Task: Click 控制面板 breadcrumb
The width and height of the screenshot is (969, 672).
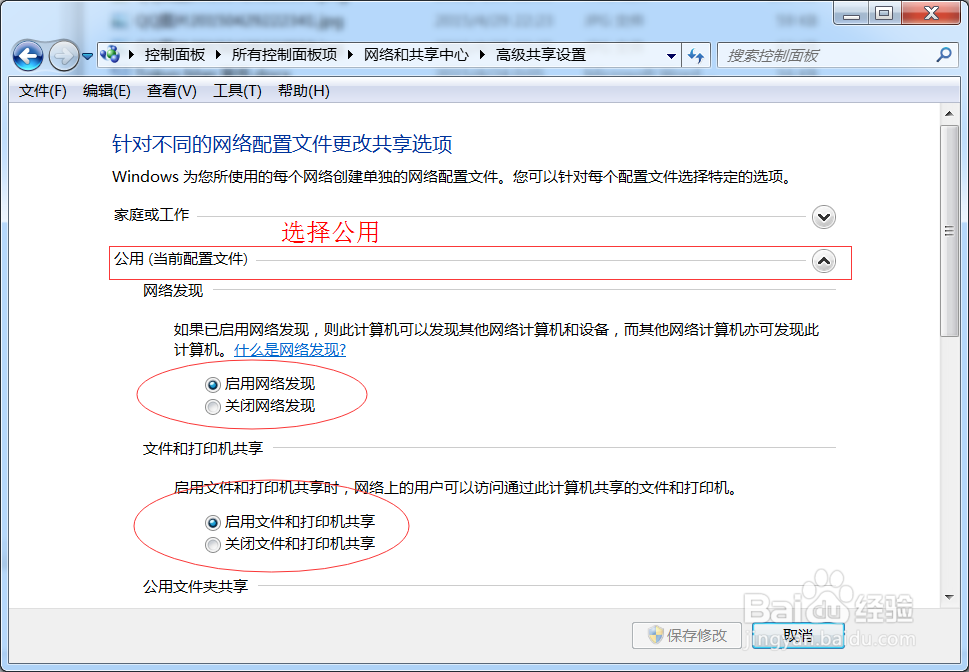Action: [175, 55]
